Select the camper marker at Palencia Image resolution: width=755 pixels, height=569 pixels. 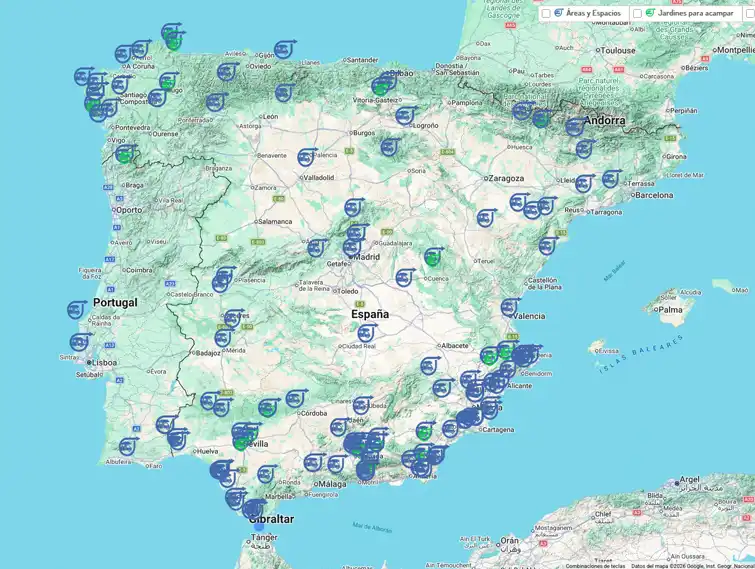click(x=306, y=157)
